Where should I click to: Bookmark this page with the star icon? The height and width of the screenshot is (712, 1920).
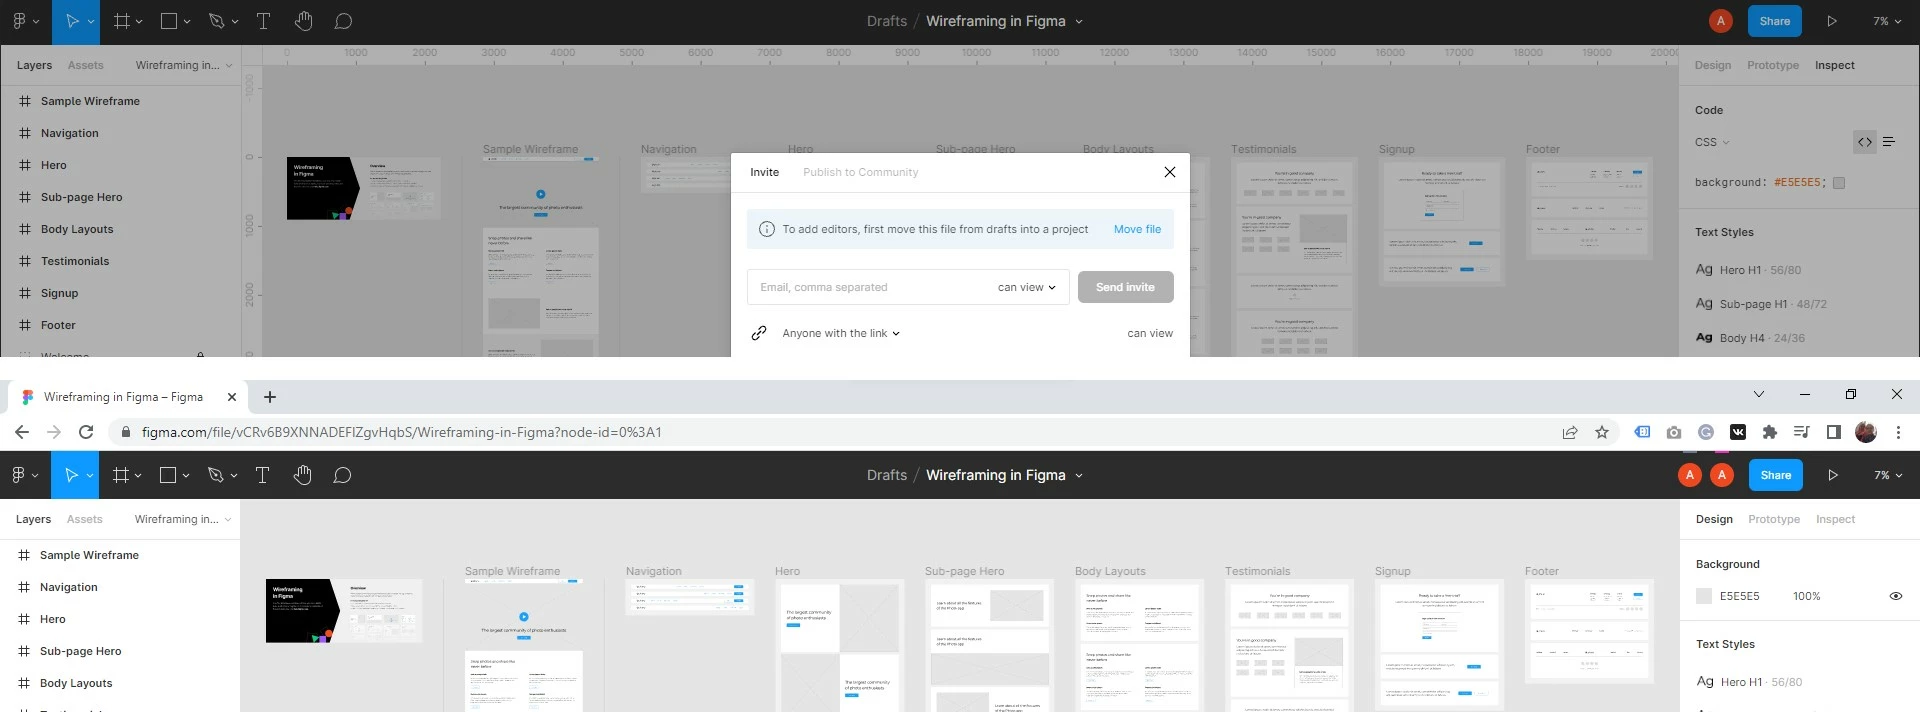pyautogui.click(x=1602, y=432)
